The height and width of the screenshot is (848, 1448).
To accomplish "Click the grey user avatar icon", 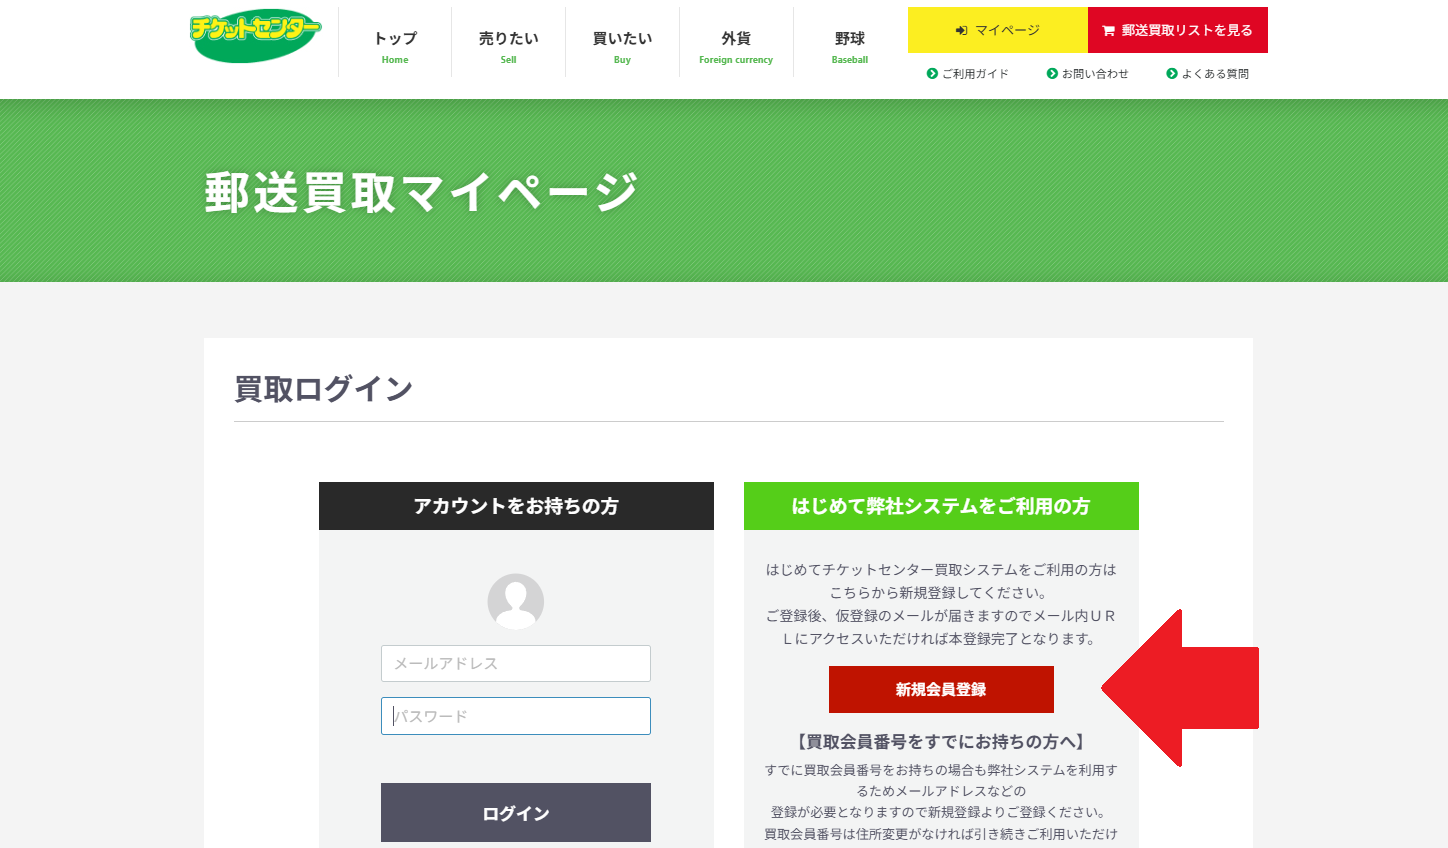I will click(x=516, y=601).
